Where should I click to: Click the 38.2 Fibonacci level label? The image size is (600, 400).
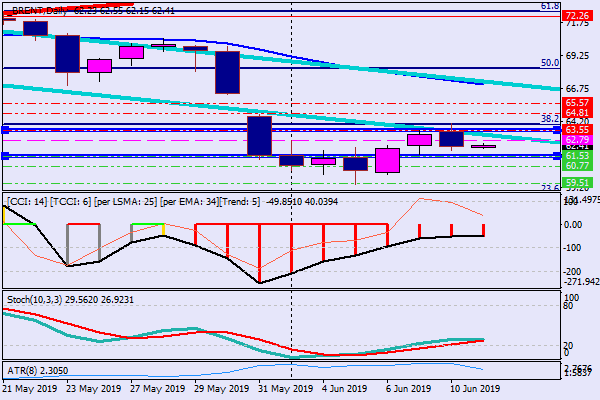click(x=549, y=118)
